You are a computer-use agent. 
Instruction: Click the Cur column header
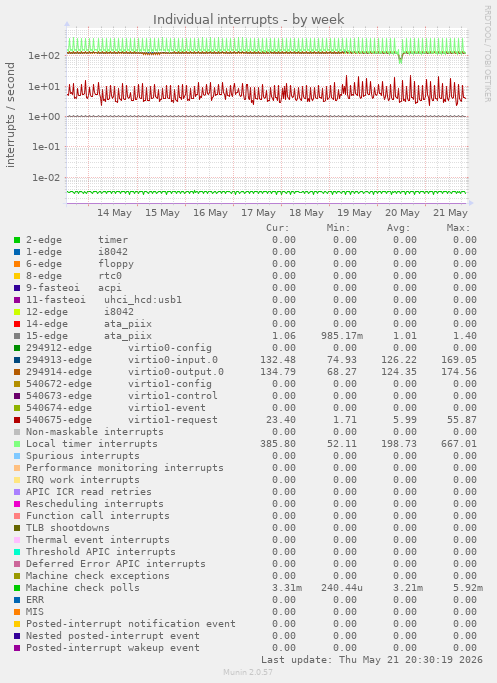pyautogui.click(x=278, y=228)
